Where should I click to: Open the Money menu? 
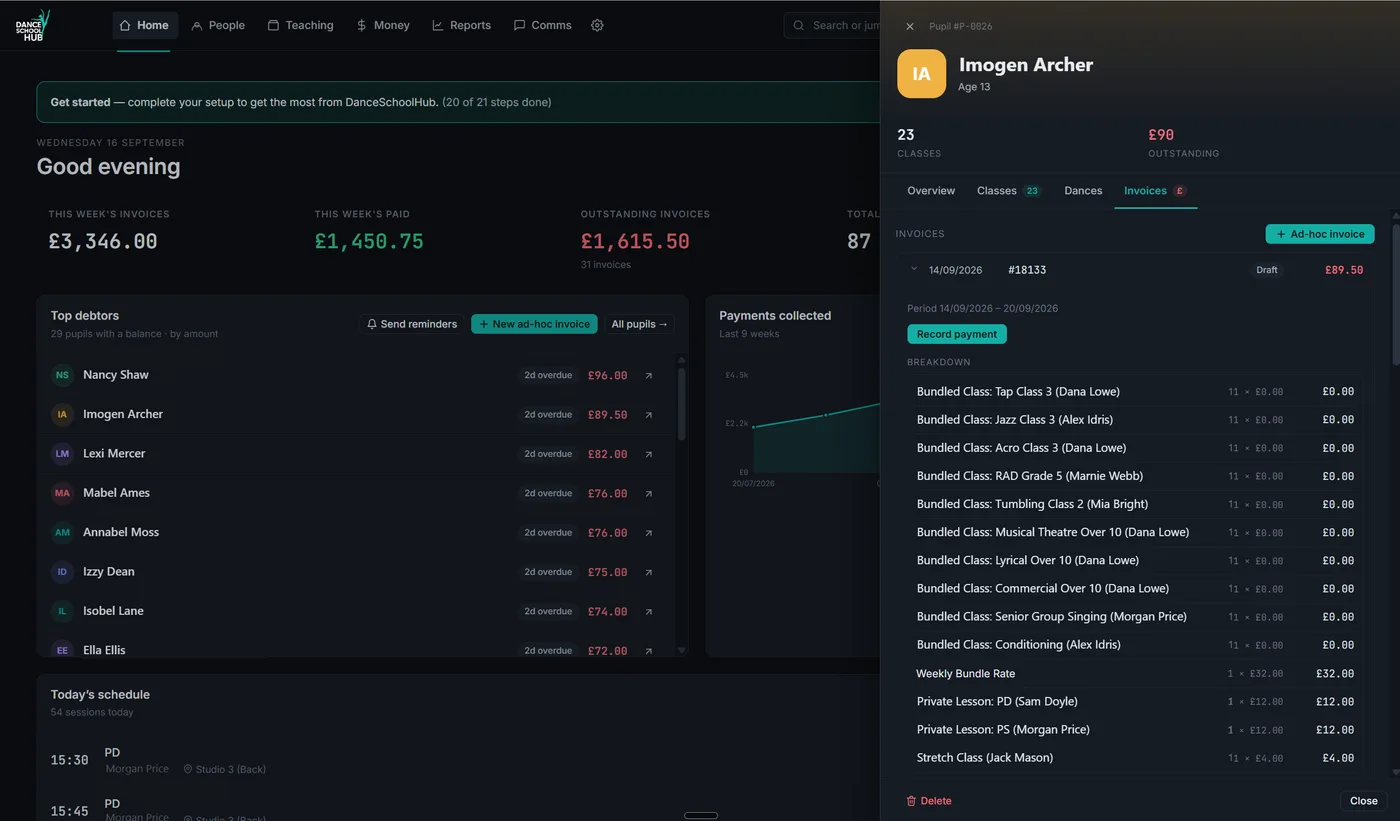coord(383,25)
